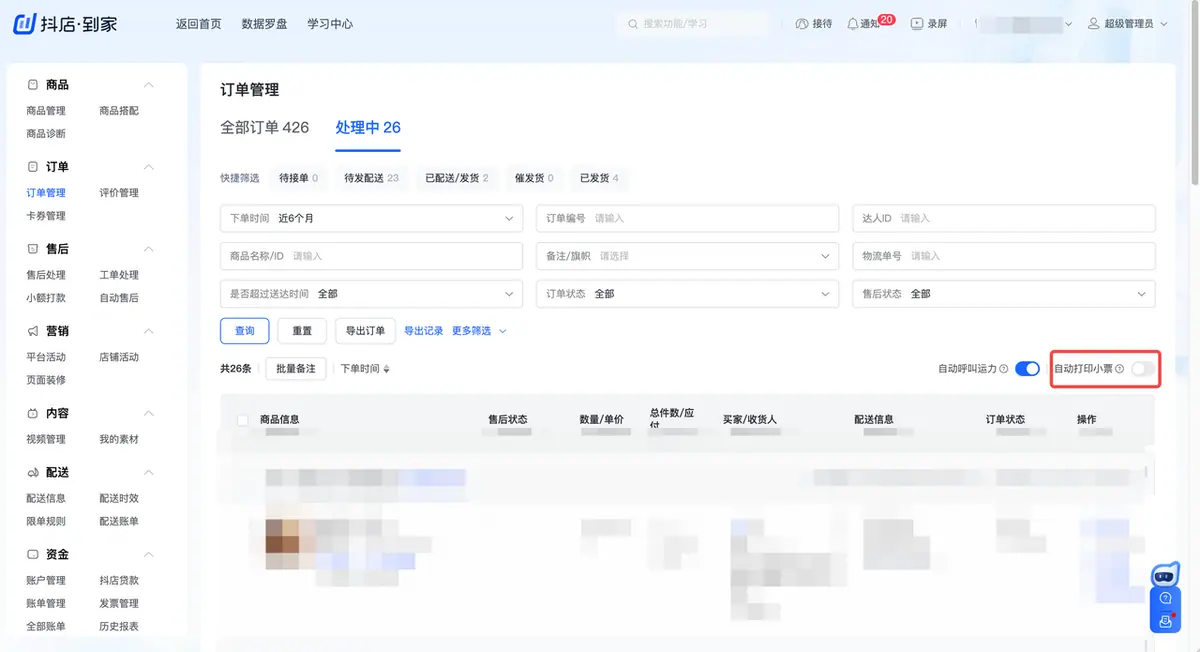Click the 抖店·到家 logo icon
Image resolution: width=1200 pixels, height=652 pixels.
coord(25,23)
